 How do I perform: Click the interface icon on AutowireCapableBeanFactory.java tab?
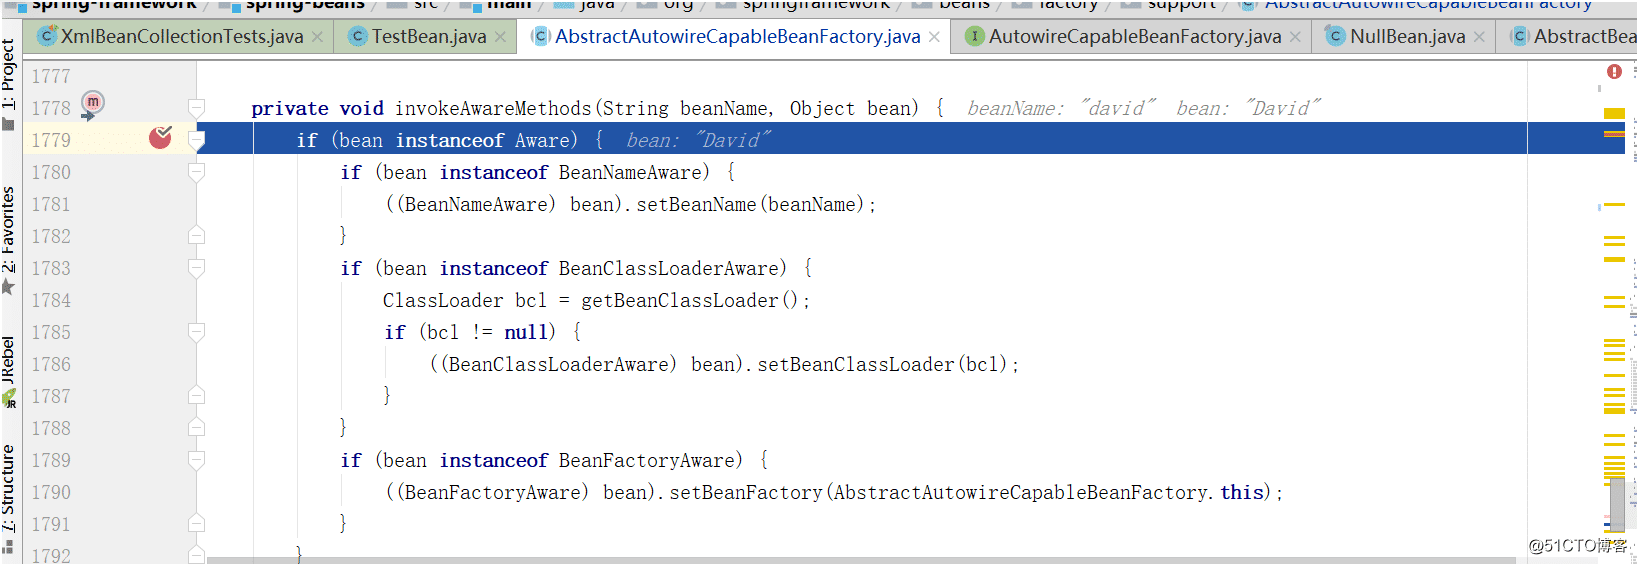click(x=974, y=37)
